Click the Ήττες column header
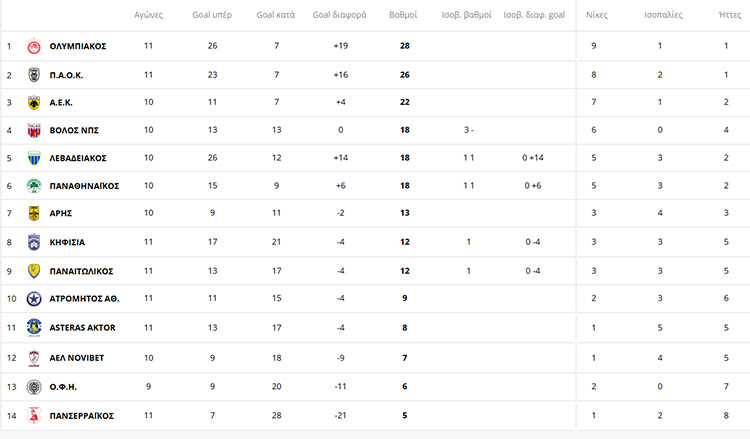 730,16
